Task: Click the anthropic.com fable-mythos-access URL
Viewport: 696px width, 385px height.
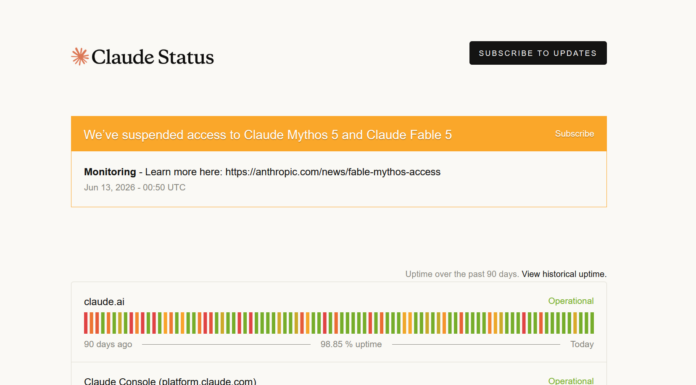Action: pyautogui.click(x=333, y=172)
